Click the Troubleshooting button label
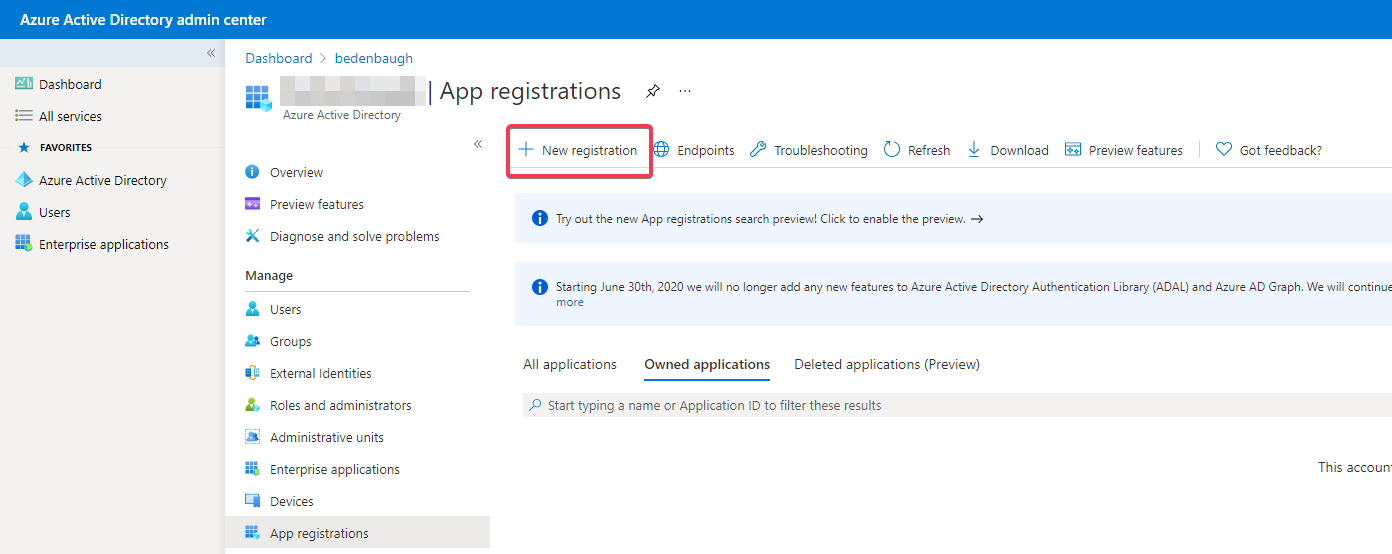 (x=821, y=150)
